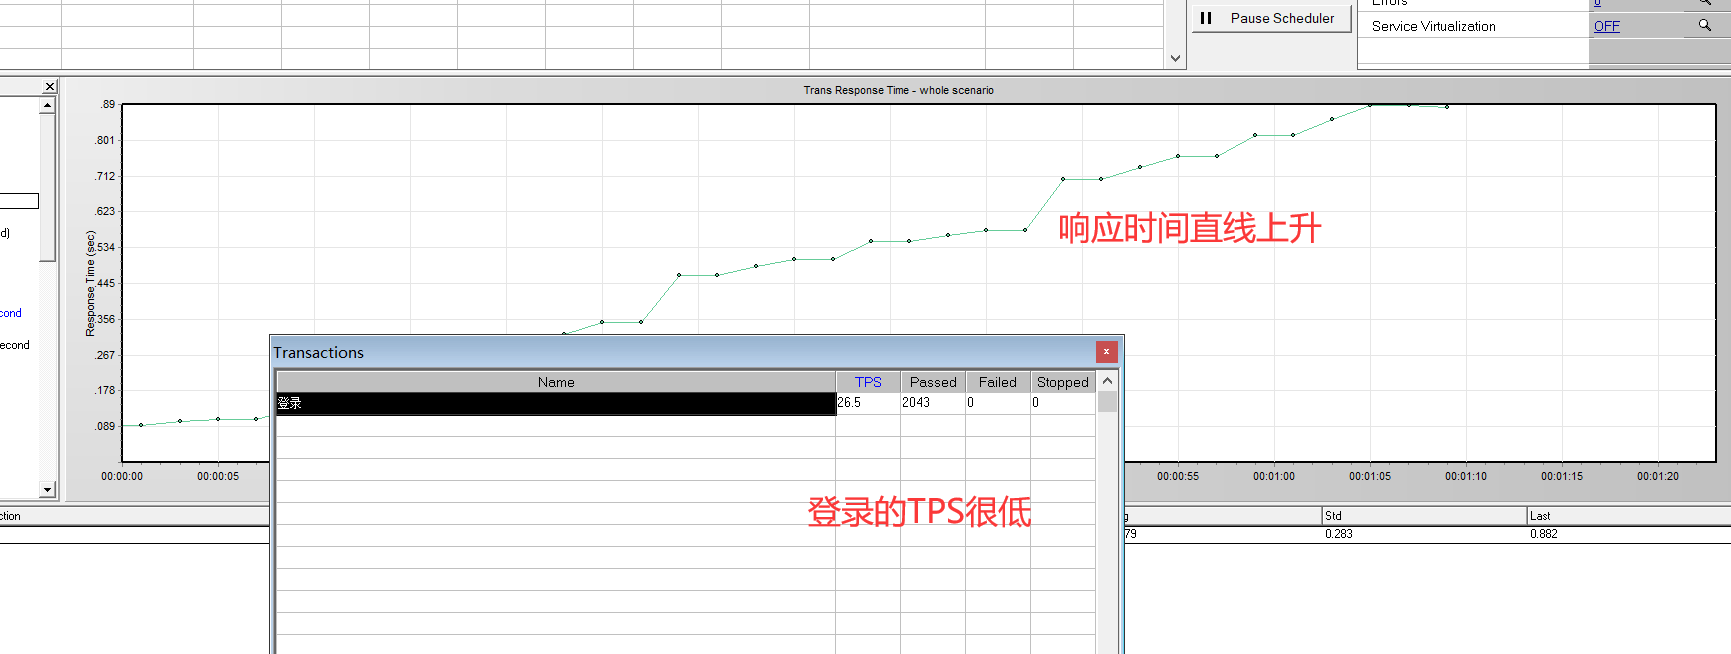This screenshot has width=1731, height=654.
Task: Click the Pause Scheduler button
Action: [x=1270, y=18]
